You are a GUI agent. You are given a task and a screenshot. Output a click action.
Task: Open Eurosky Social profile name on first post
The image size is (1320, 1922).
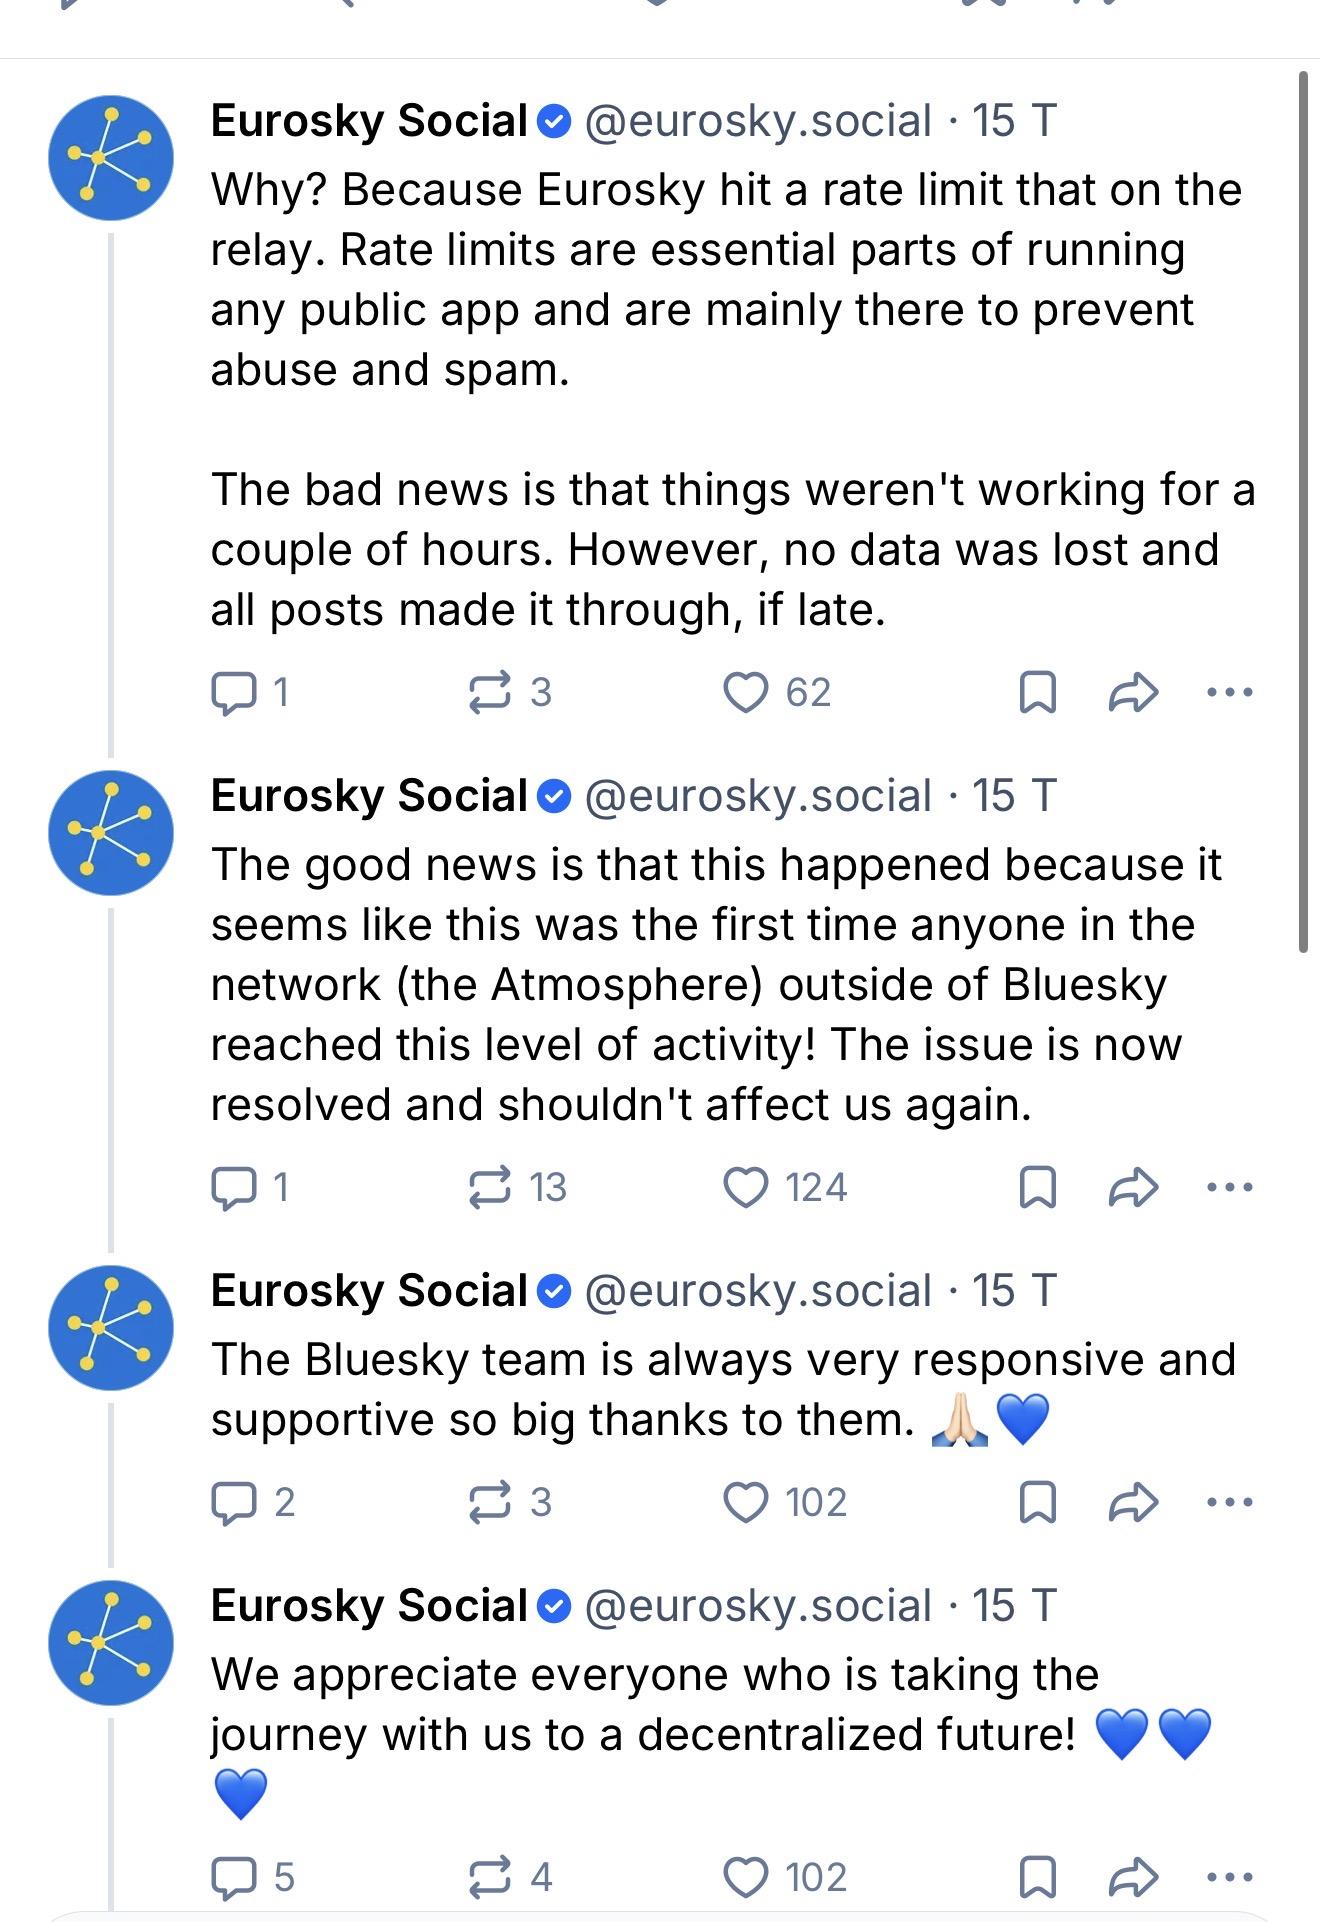click(x=369, y=121)
